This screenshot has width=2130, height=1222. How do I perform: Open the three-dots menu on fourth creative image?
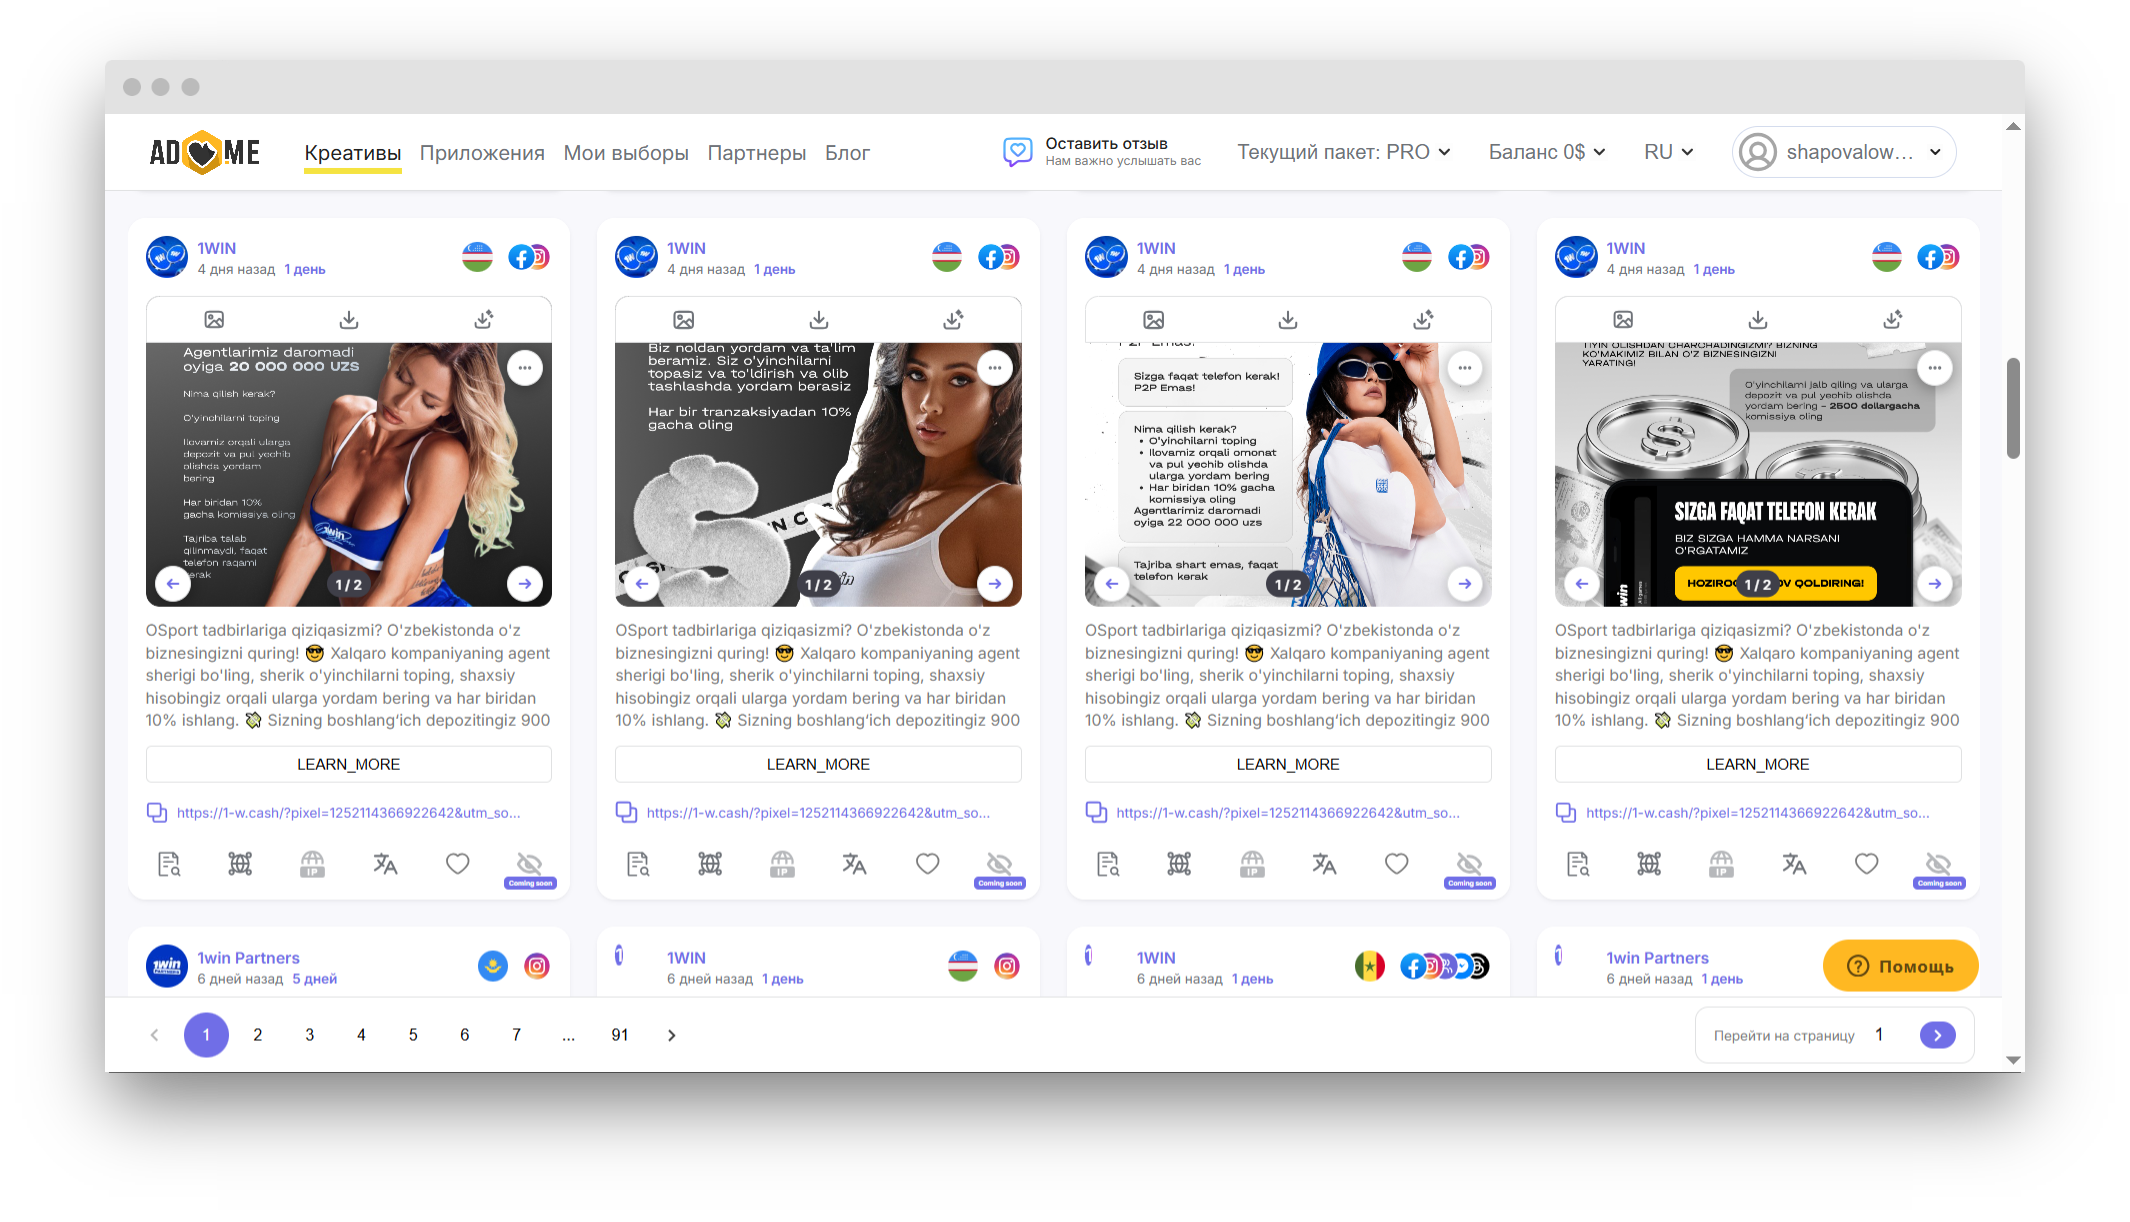point(1934,368)
